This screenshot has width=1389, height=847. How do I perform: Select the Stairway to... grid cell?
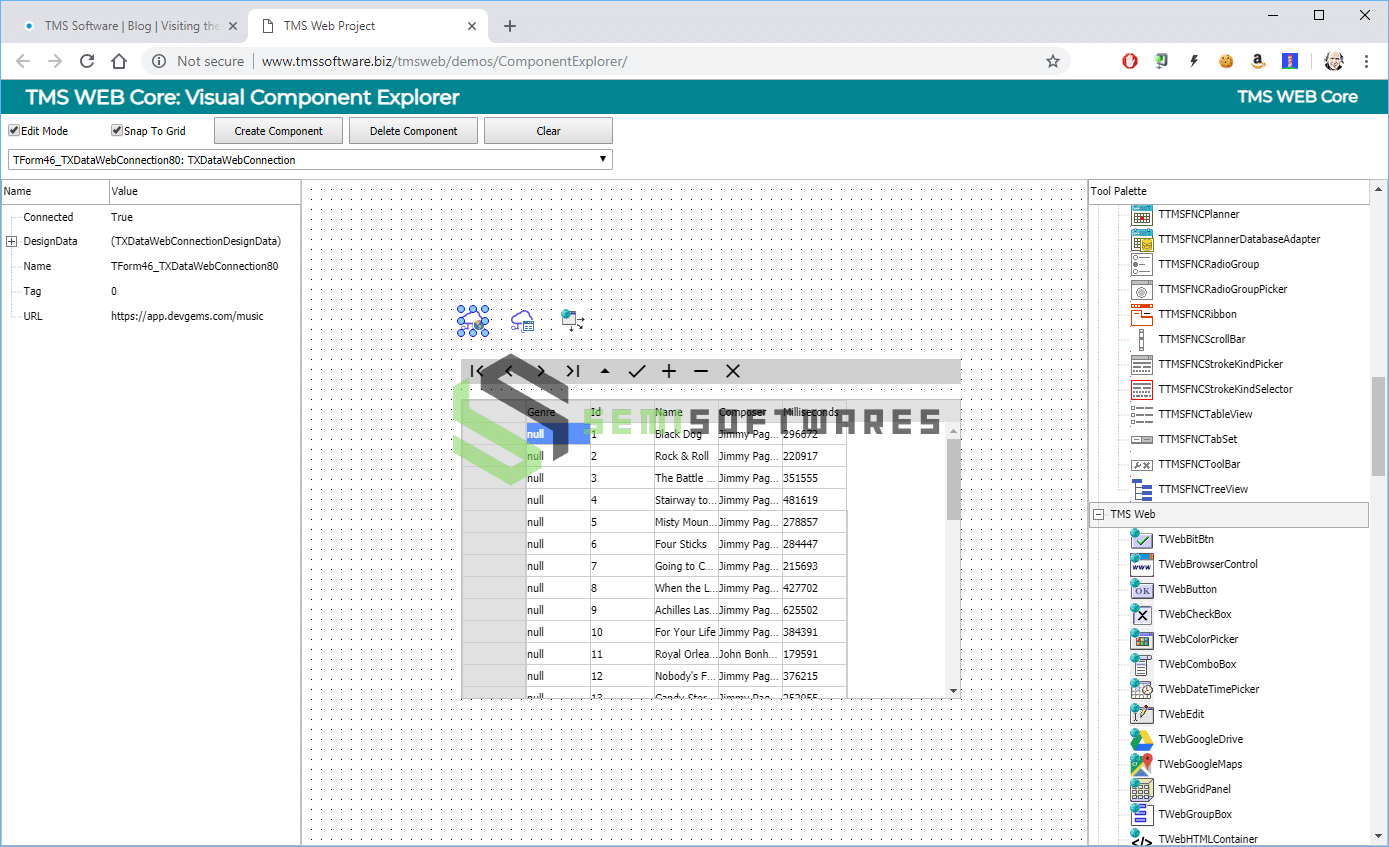tap(686, 500)
